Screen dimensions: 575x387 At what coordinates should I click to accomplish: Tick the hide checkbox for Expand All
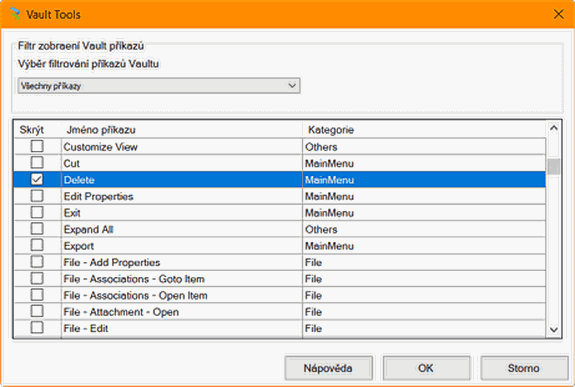pos(37,229)
